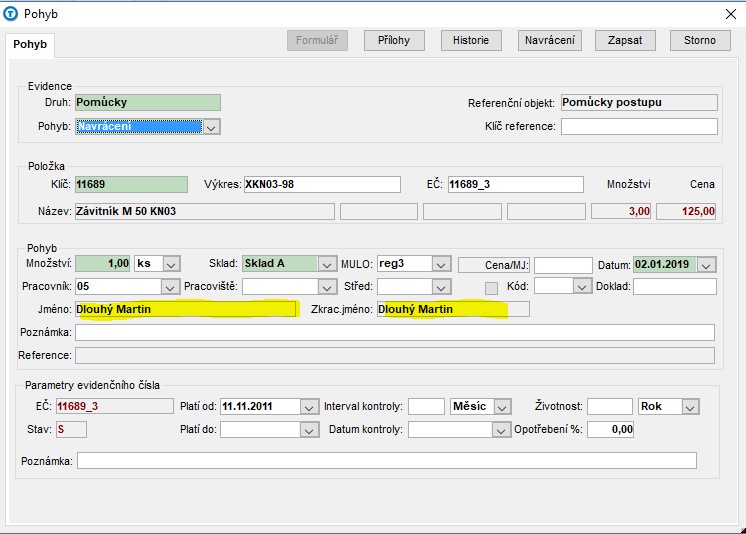Click the Pohyb window app icon
Image resolution: width=746 pixels, height=534 pixels.
(x=10, y=13)
